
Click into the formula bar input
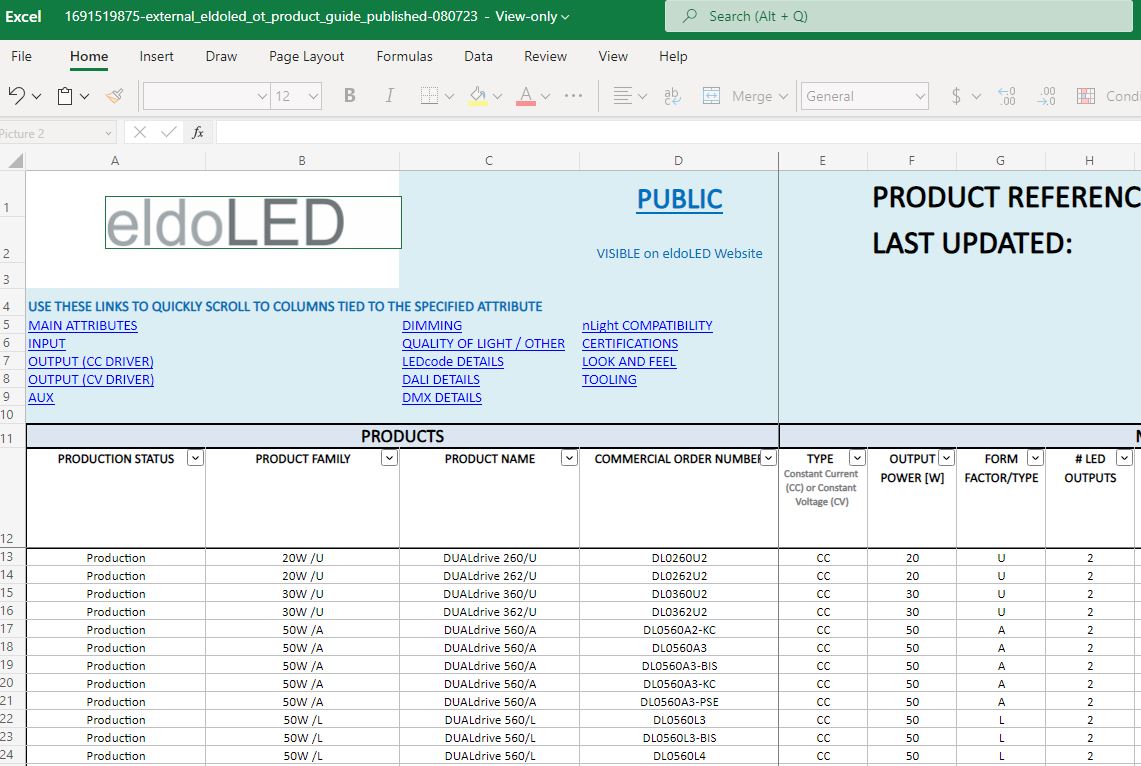(678, 132)
